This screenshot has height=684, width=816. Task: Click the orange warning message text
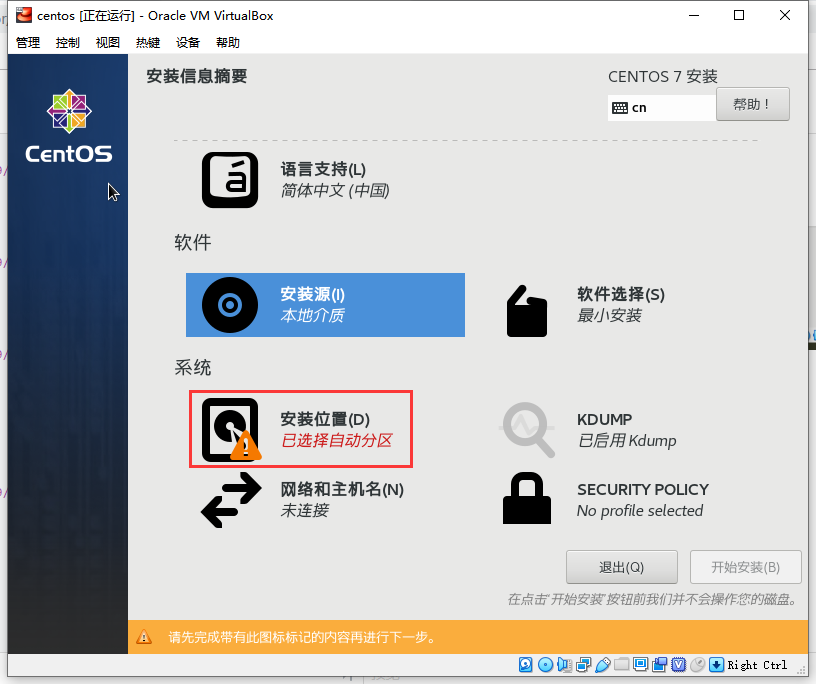pos(302,637)
